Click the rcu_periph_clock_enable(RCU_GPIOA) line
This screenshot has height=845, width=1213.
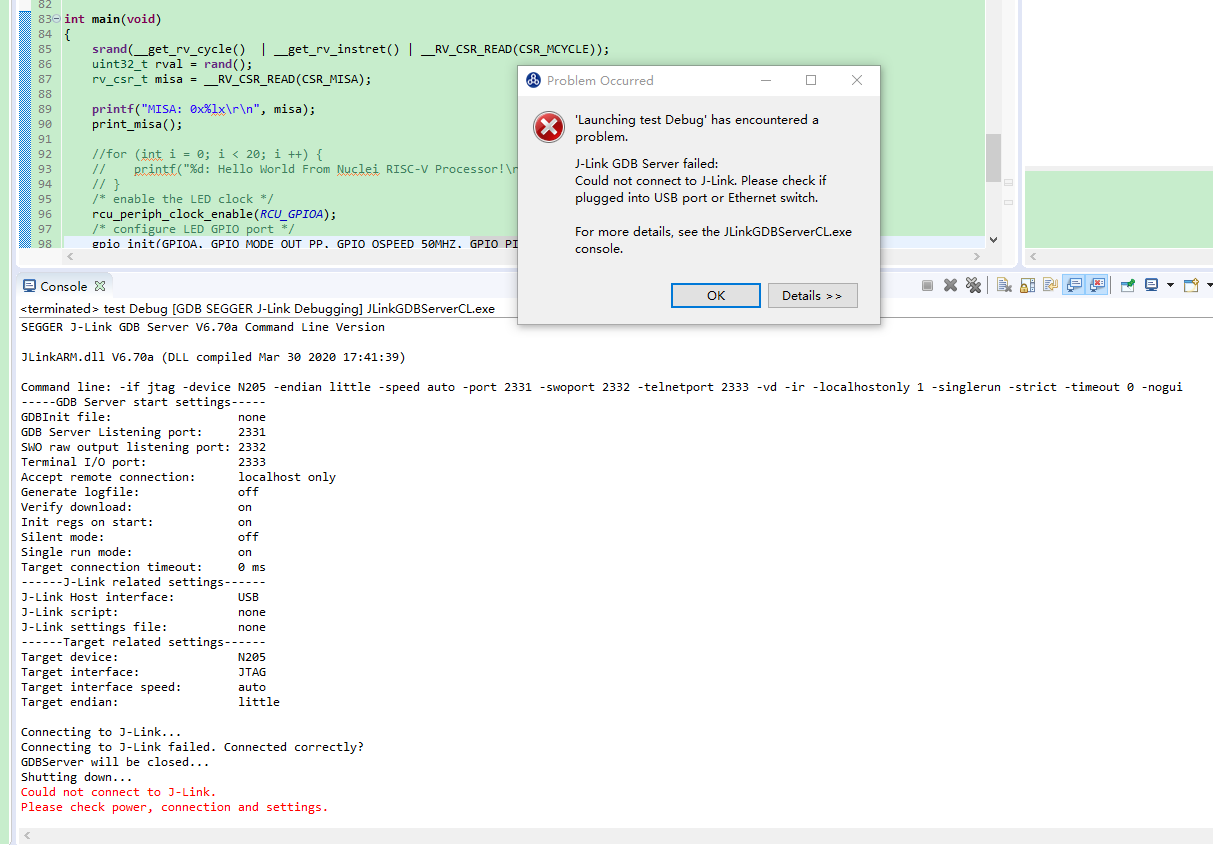[215, 214]
